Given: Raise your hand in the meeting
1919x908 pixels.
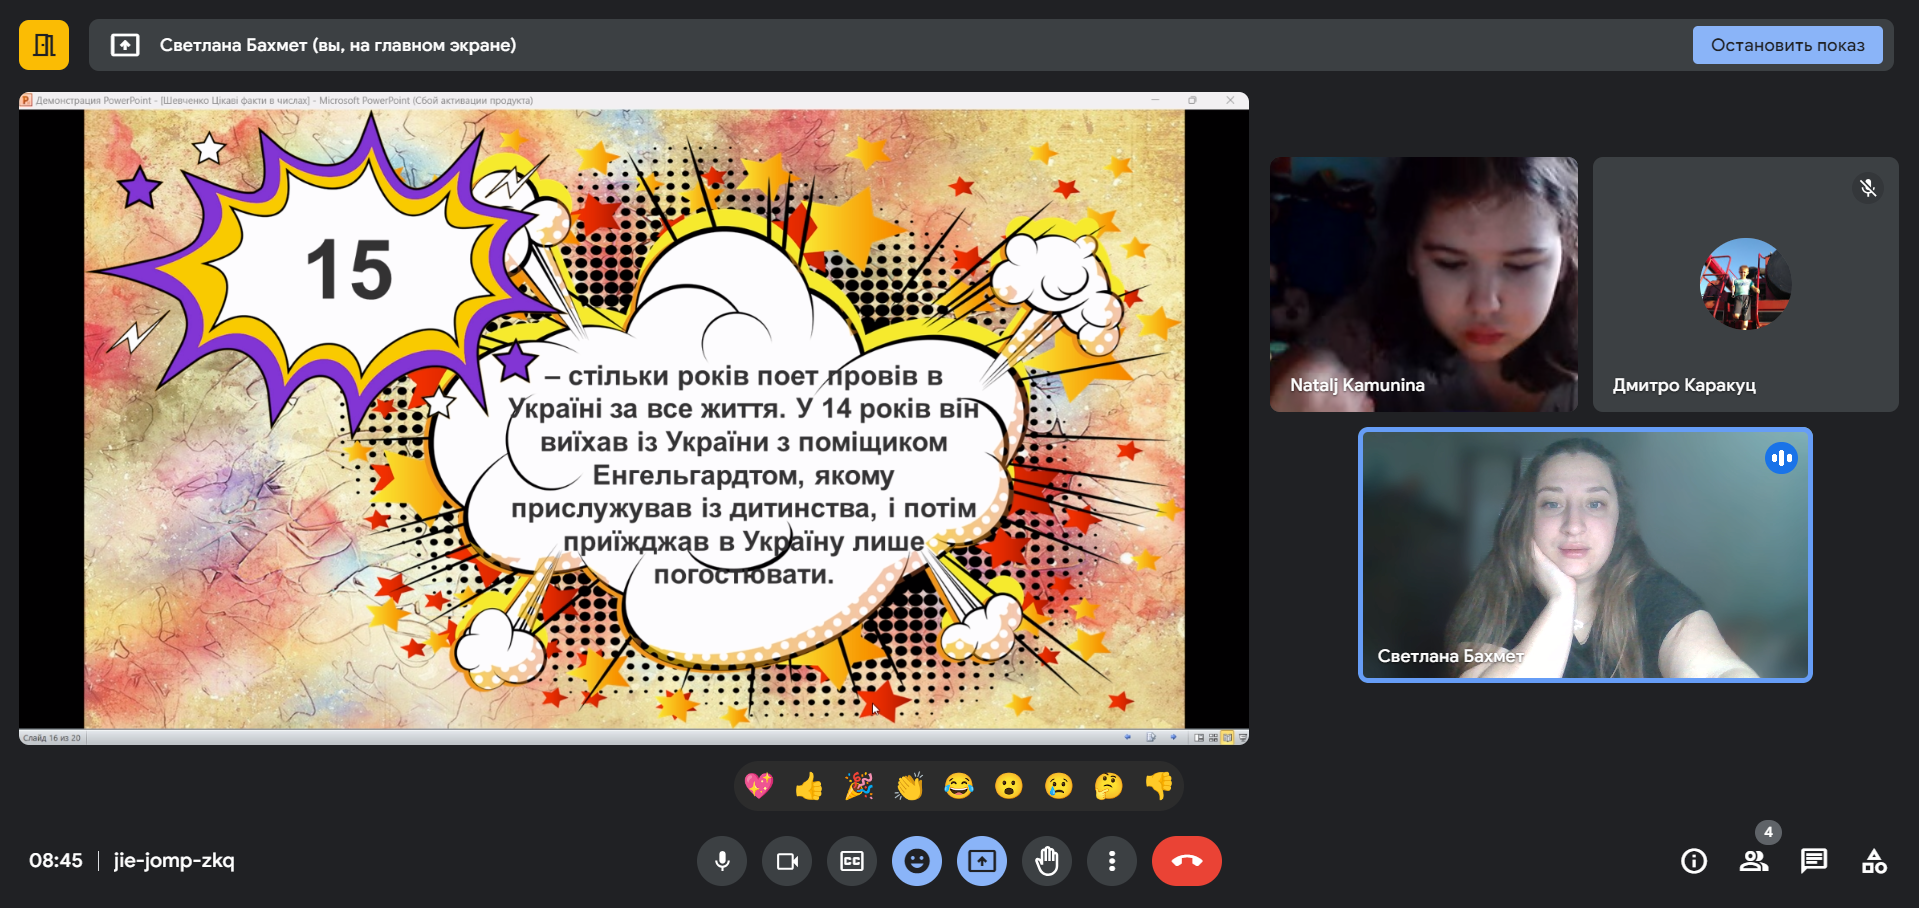Looking at the screenshot, I should click(1047, 861).
